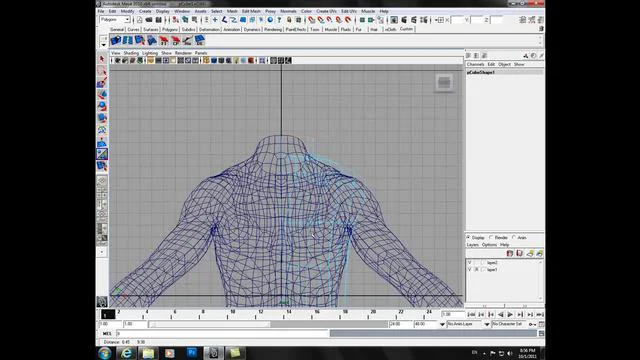Open shelf options arrow at shelf left

103,45
